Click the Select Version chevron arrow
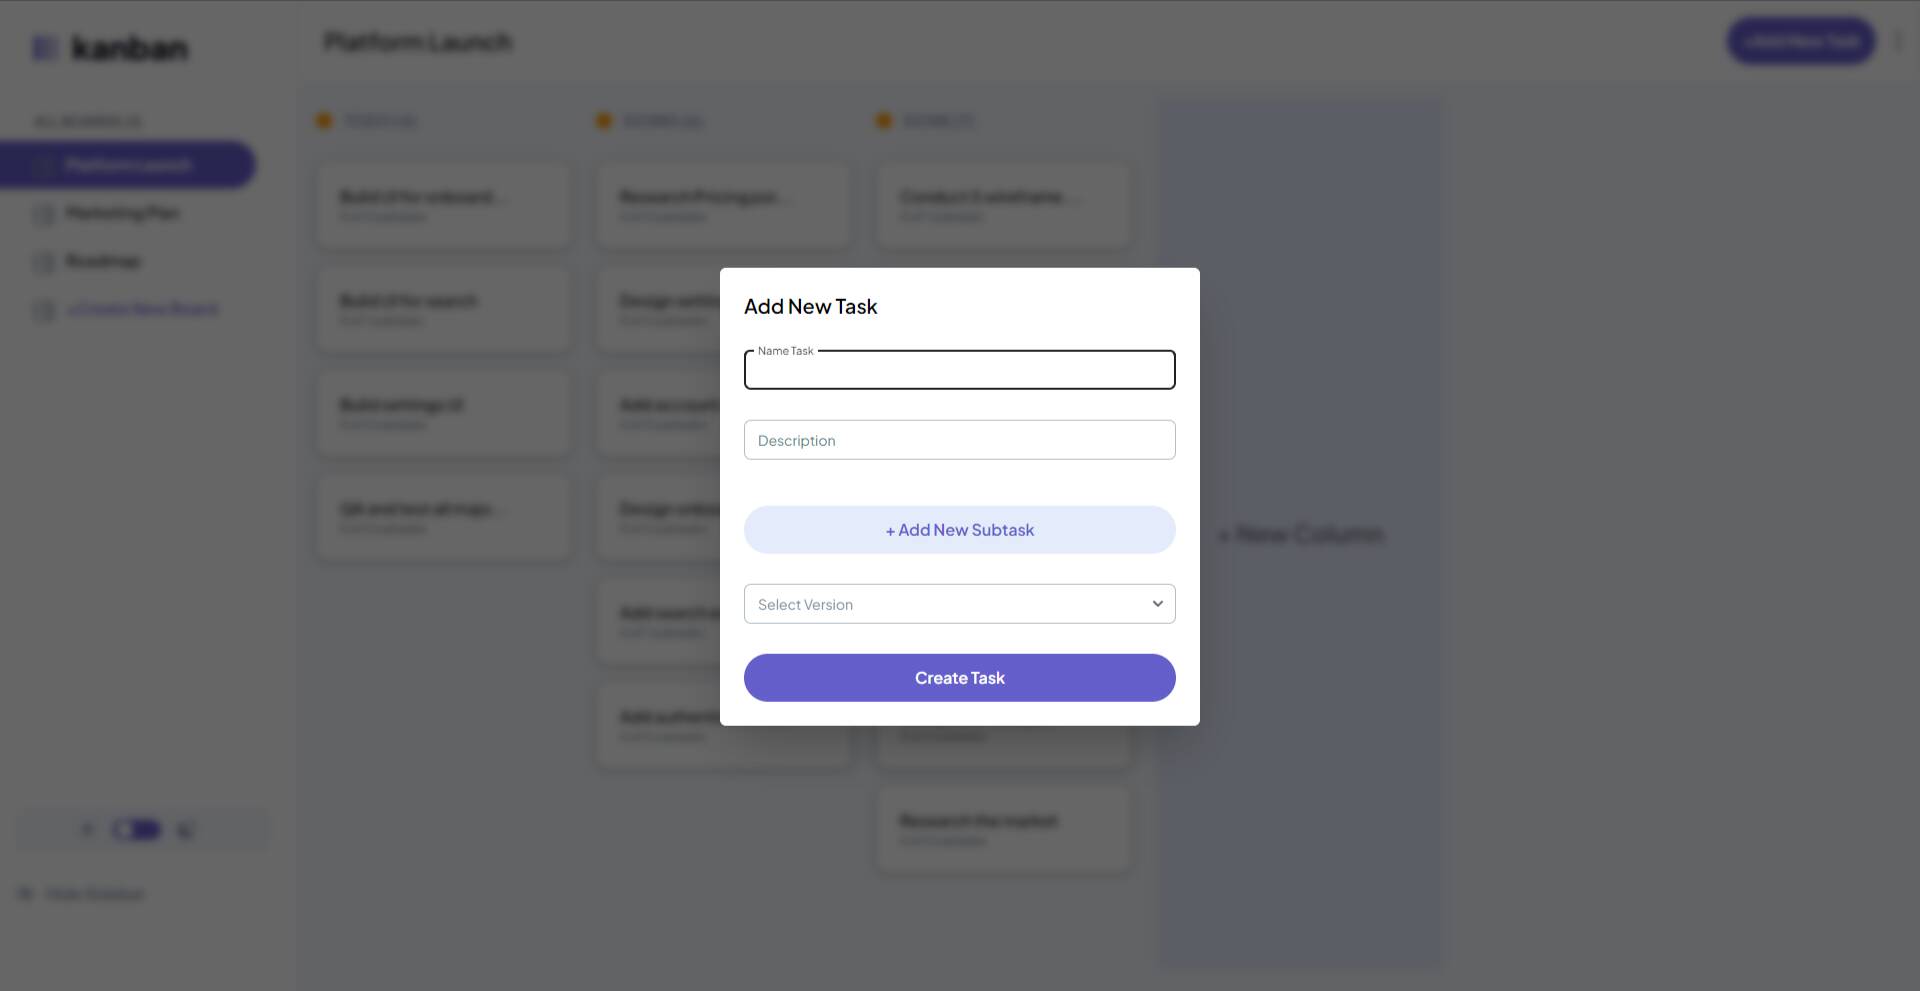This screenshot has width=1920, height=991. [1157, 604]
